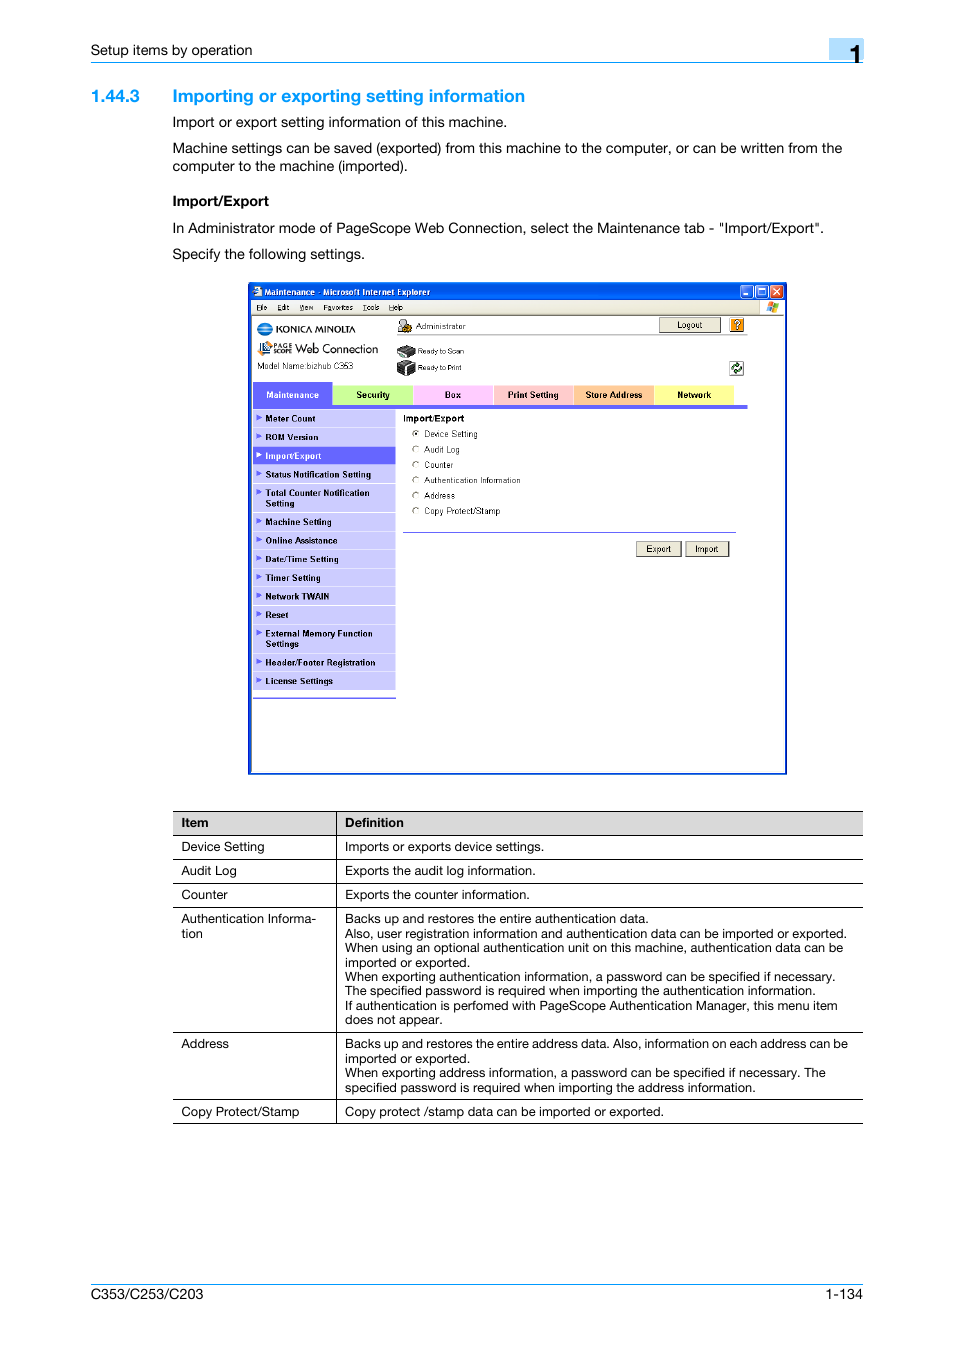Viewport: 954px width, 1350px height.
Task: Click the Windows flag logo in browser
Action: tap(772, 308)
